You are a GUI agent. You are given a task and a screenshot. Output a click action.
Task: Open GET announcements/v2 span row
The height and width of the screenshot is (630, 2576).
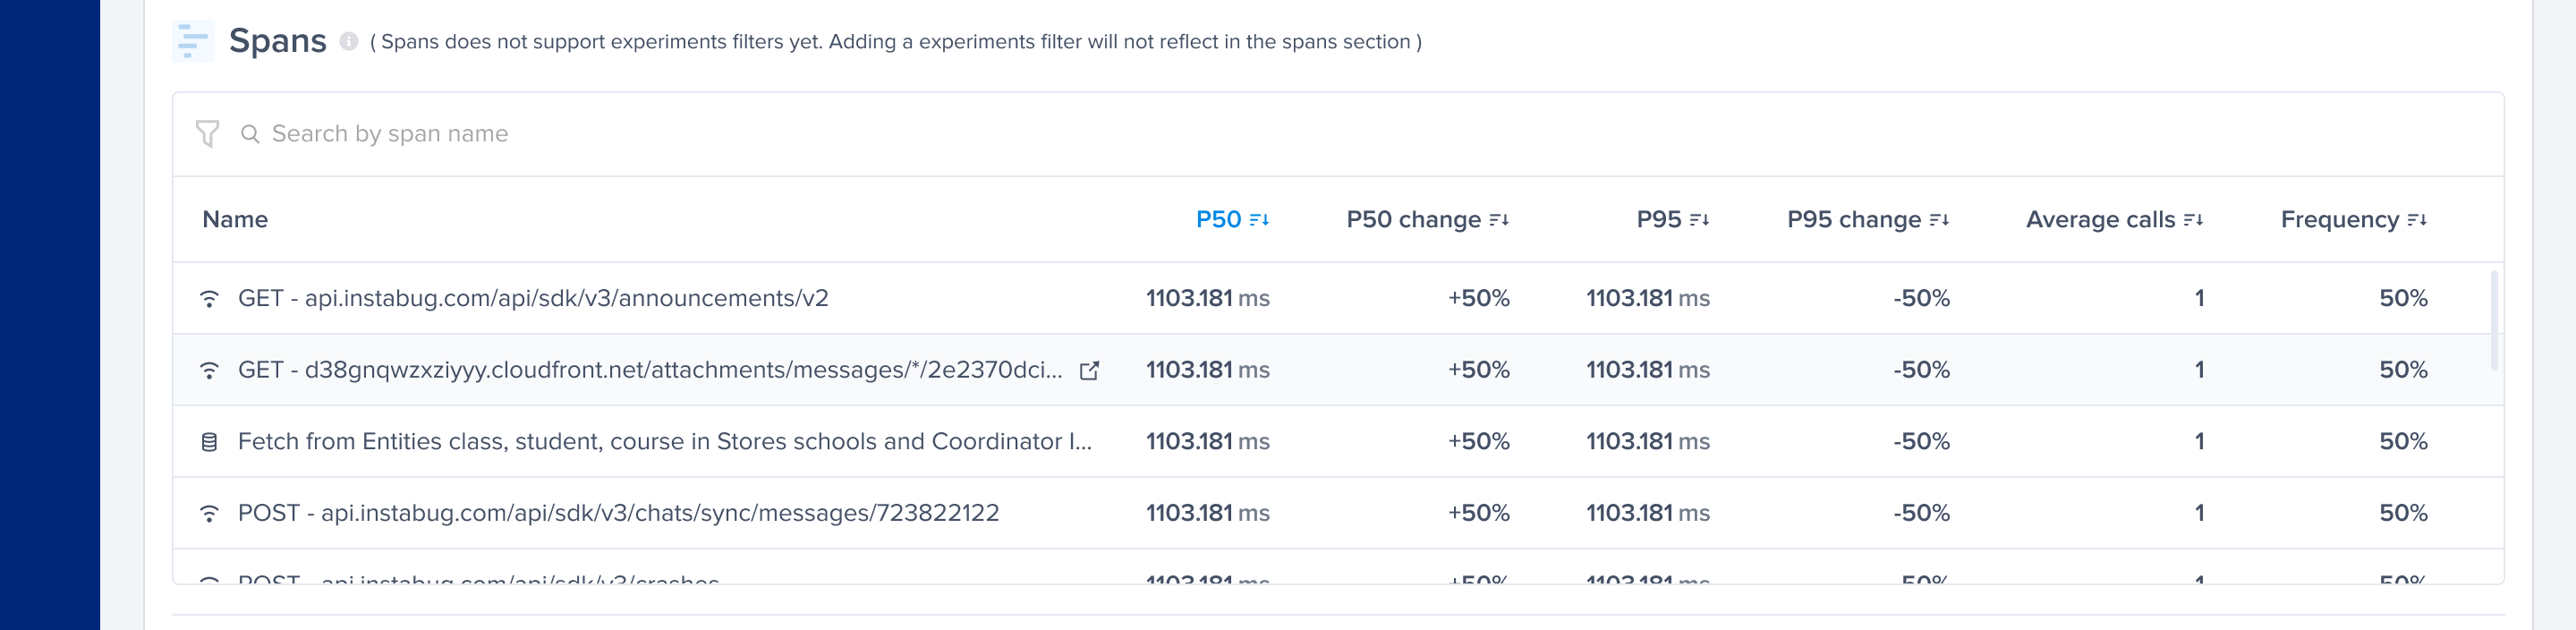tap(533, 298)
